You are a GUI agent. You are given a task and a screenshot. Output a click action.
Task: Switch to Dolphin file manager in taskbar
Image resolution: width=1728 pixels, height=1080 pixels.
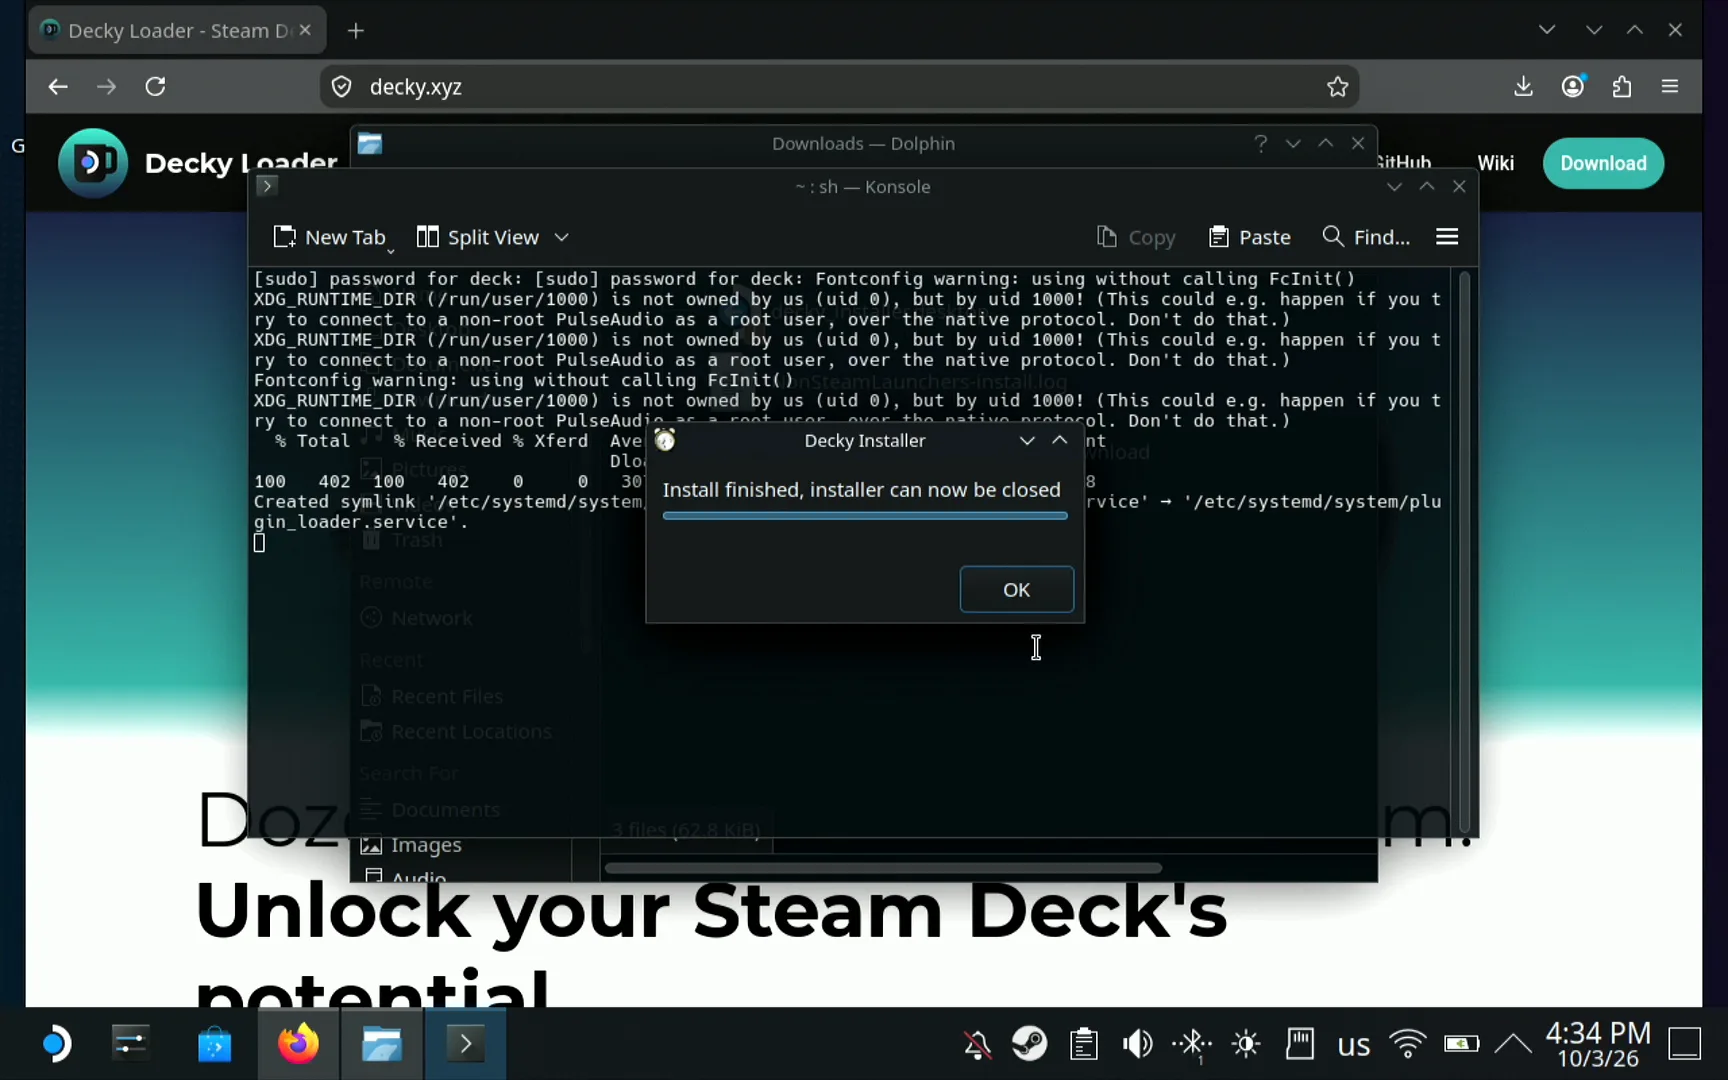click(381, 1044)
